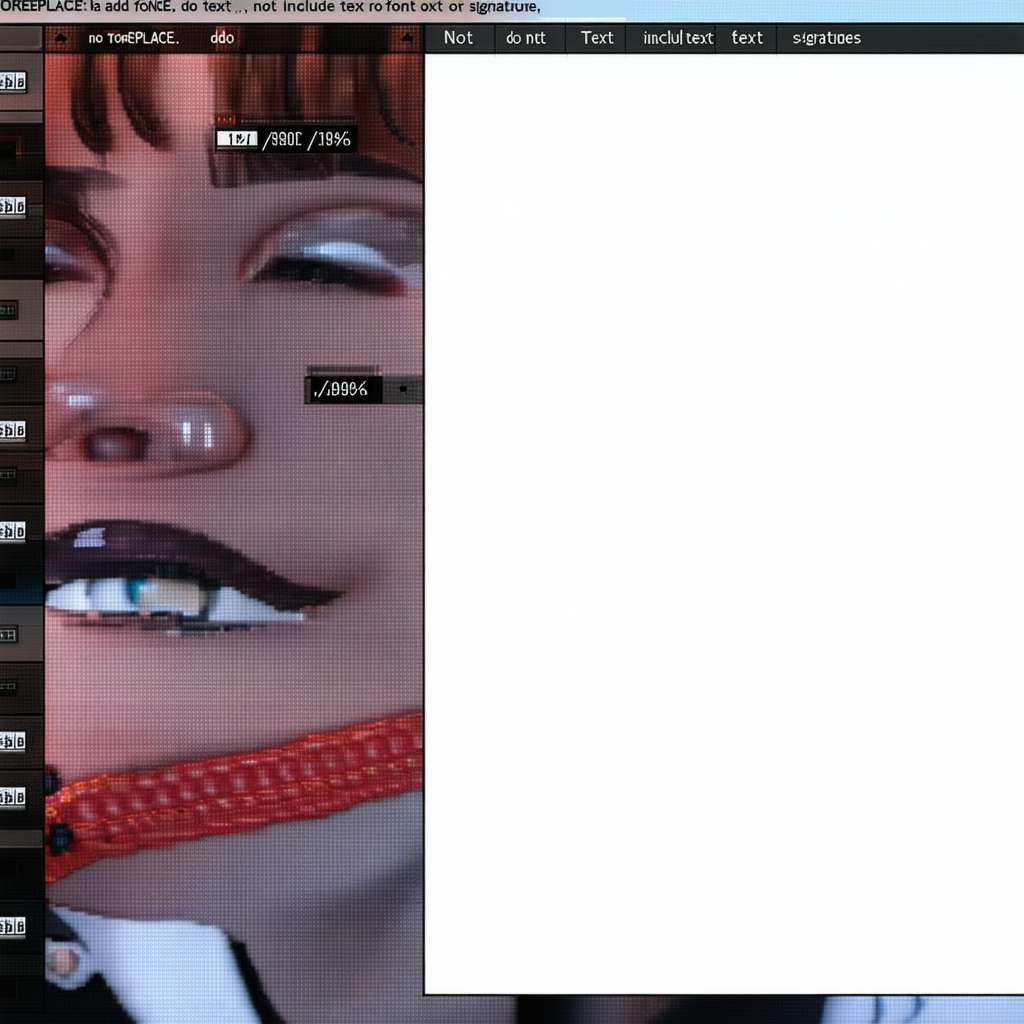Click the second labeled icon in left sidebar
Screen dimensions: 1024x1024
coord(12,207)
